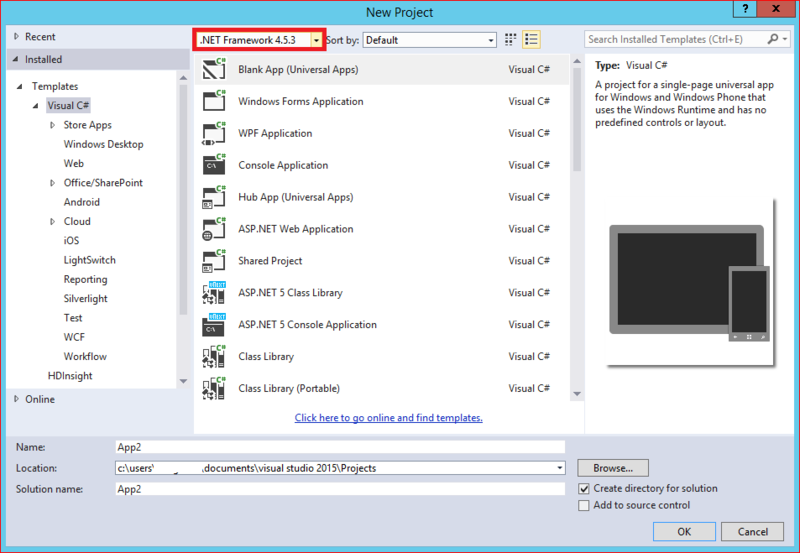Image resolution: width=800 pixels, height=553 pixels.
Task: Toggle Create directory for solution checkbox
Action: click(x=584, y=488)
